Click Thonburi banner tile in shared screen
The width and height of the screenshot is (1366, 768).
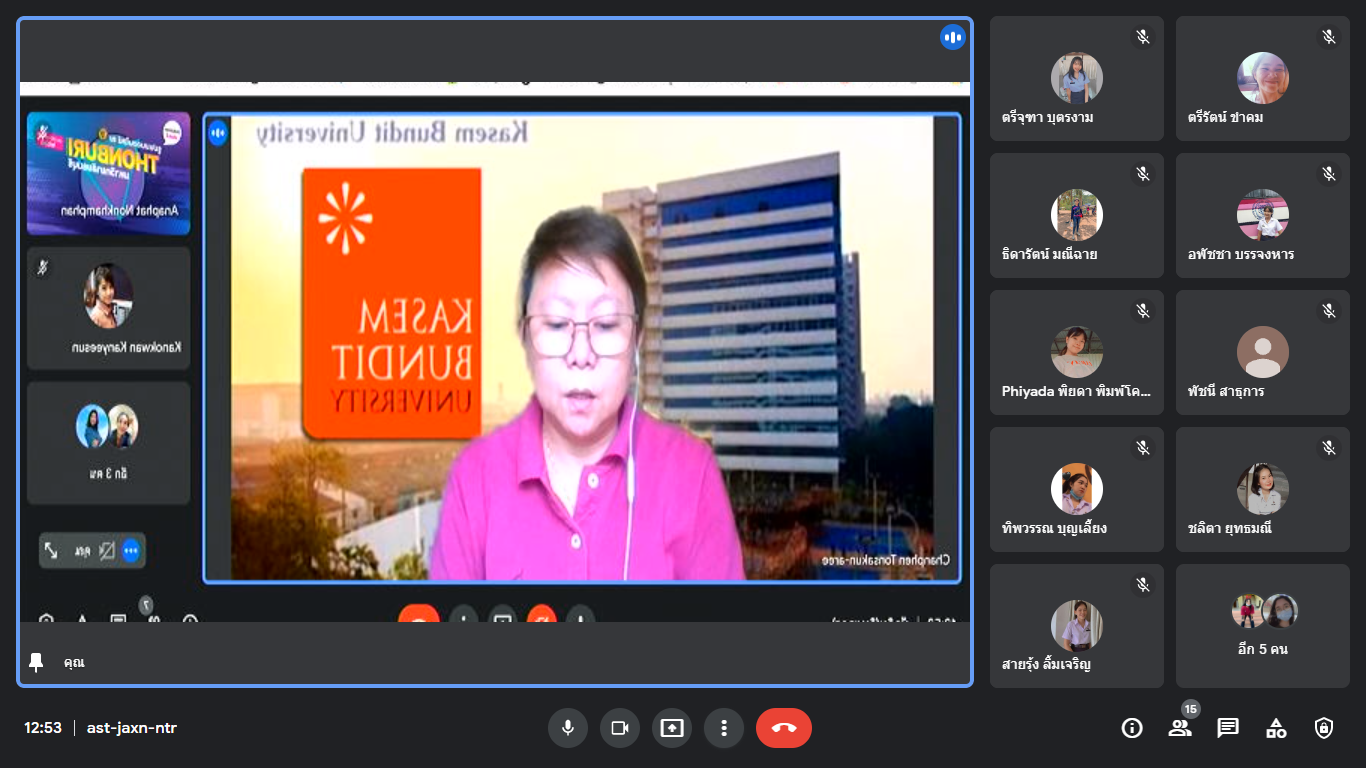(108, 173)
